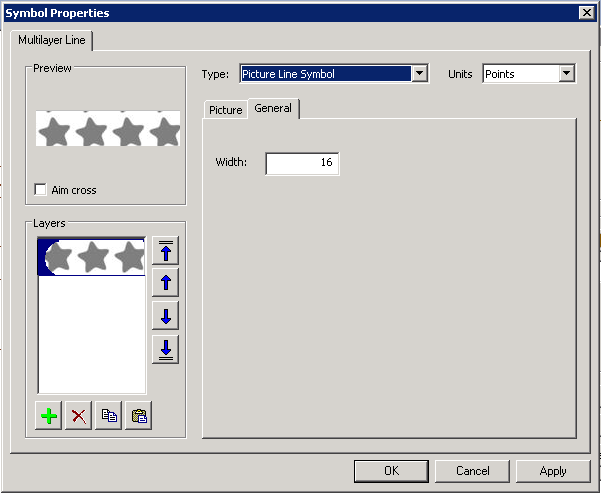
Task: Click the star preview image
Action: click(x=108, y=129)
